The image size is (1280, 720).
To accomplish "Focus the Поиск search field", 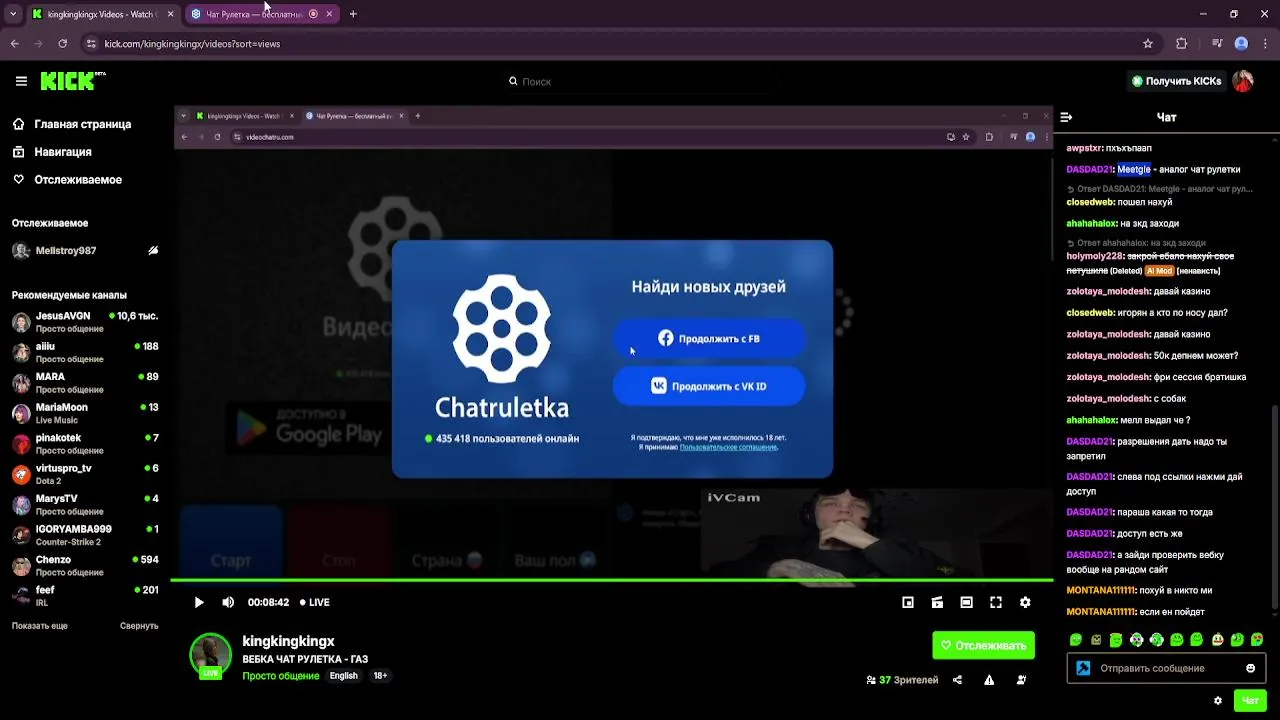I will coord(640,81).
